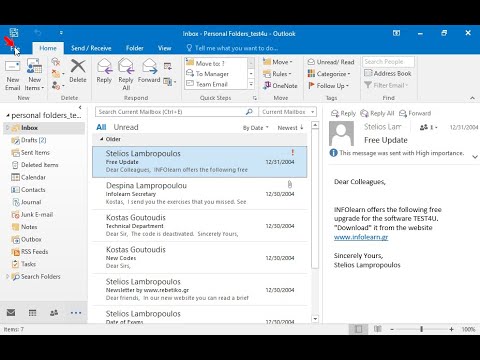This screenshot has width=480, height=360.
Task: Forward the message from the ribbon
Action: [x=149, y=71]
